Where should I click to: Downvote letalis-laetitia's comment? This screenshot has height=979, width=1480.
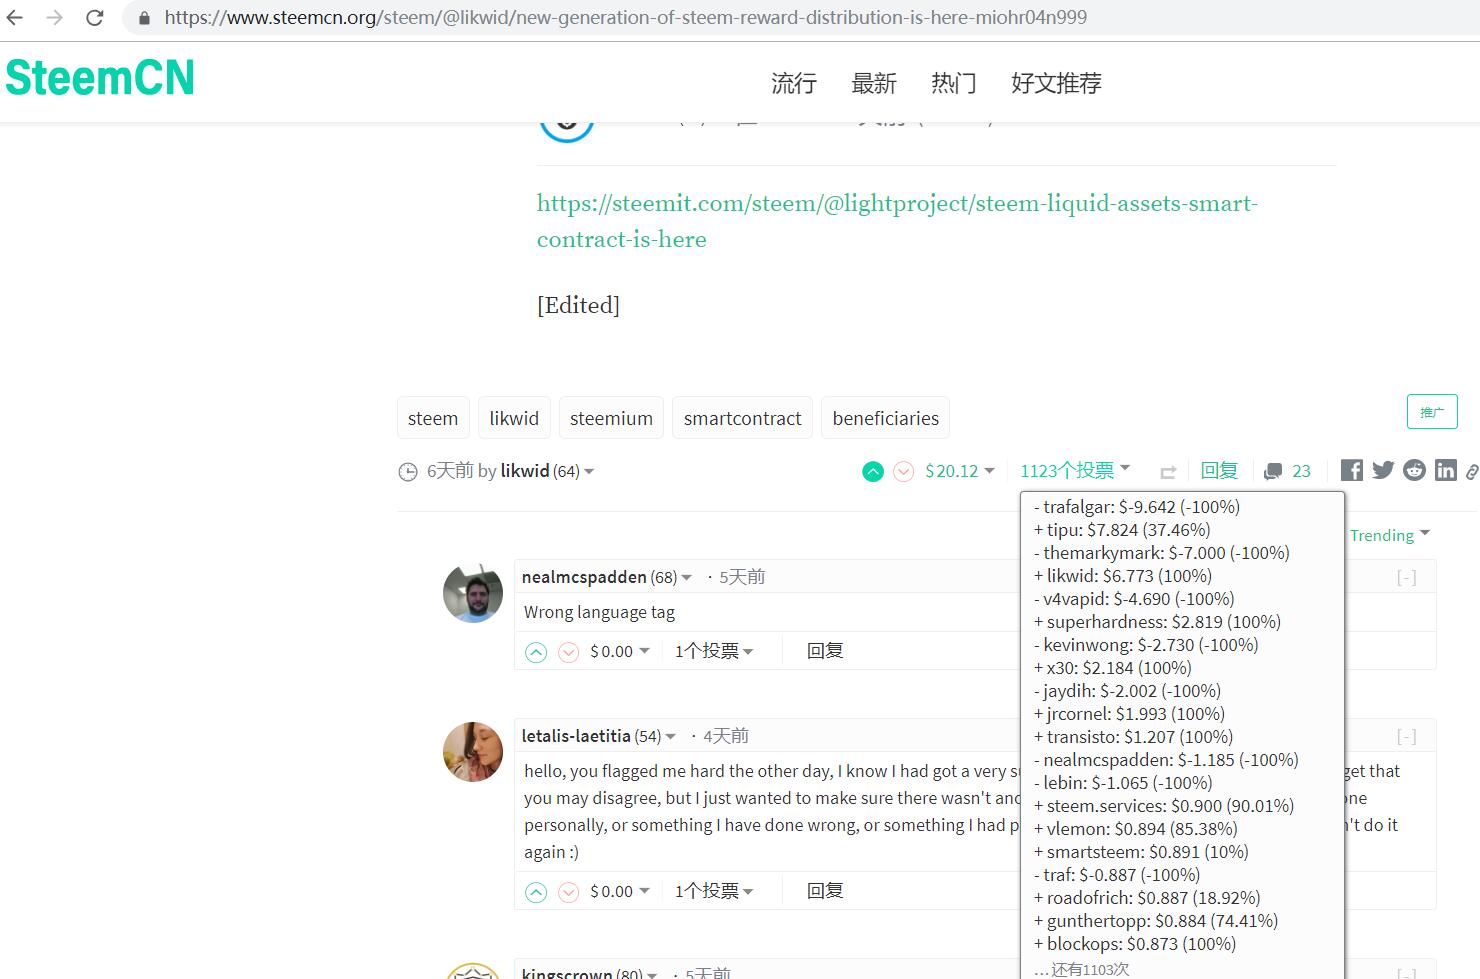point(568,892)
